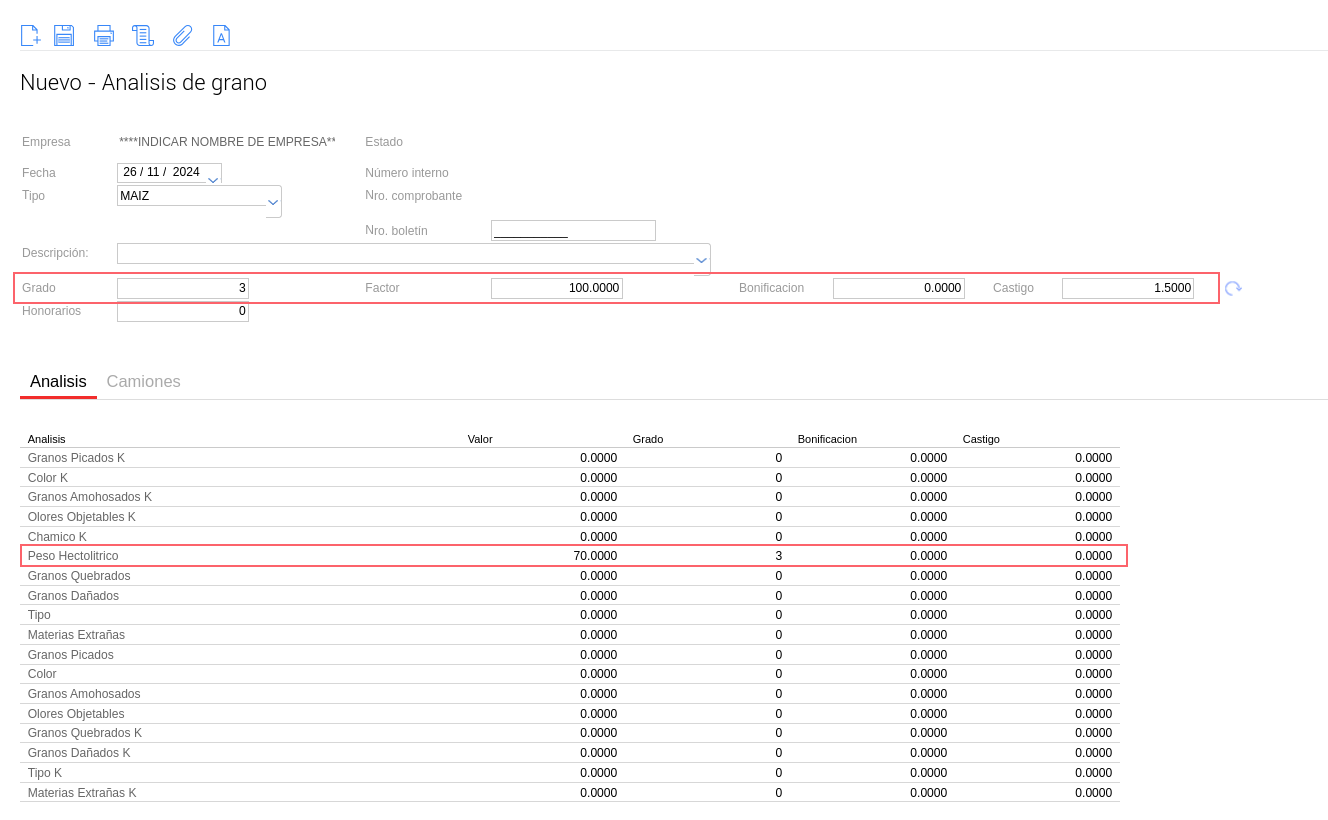Save the record with the floppy disk icon
The image size is (1328, 820).
coord(64,36)
